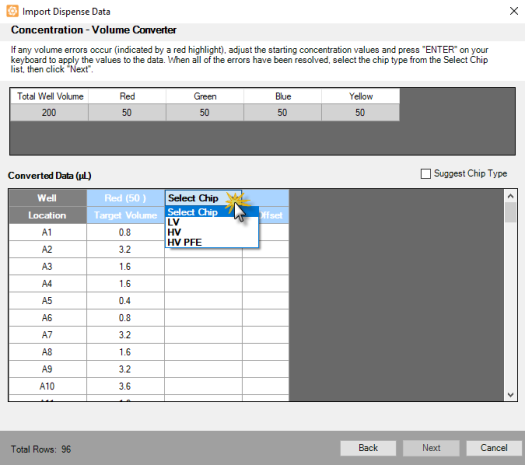This screenshot has width=525, height=465.
Task: Click the Next button
Action: pos(431,448)
